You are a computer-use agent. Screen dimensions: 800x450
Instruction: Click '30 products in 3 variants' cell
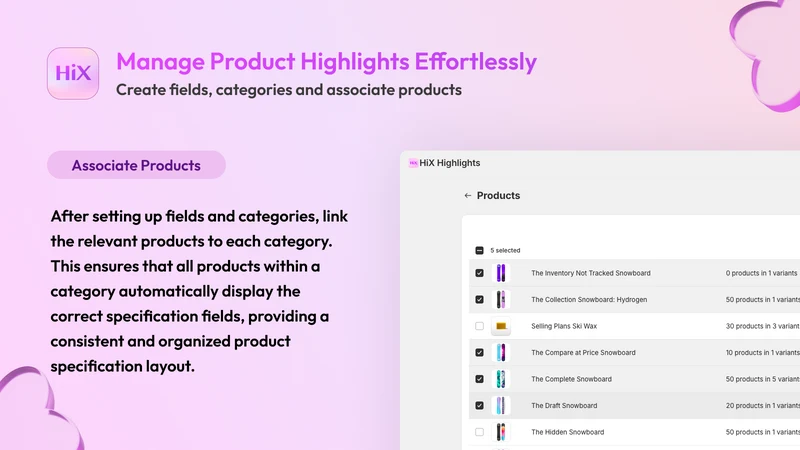[763, 326]
